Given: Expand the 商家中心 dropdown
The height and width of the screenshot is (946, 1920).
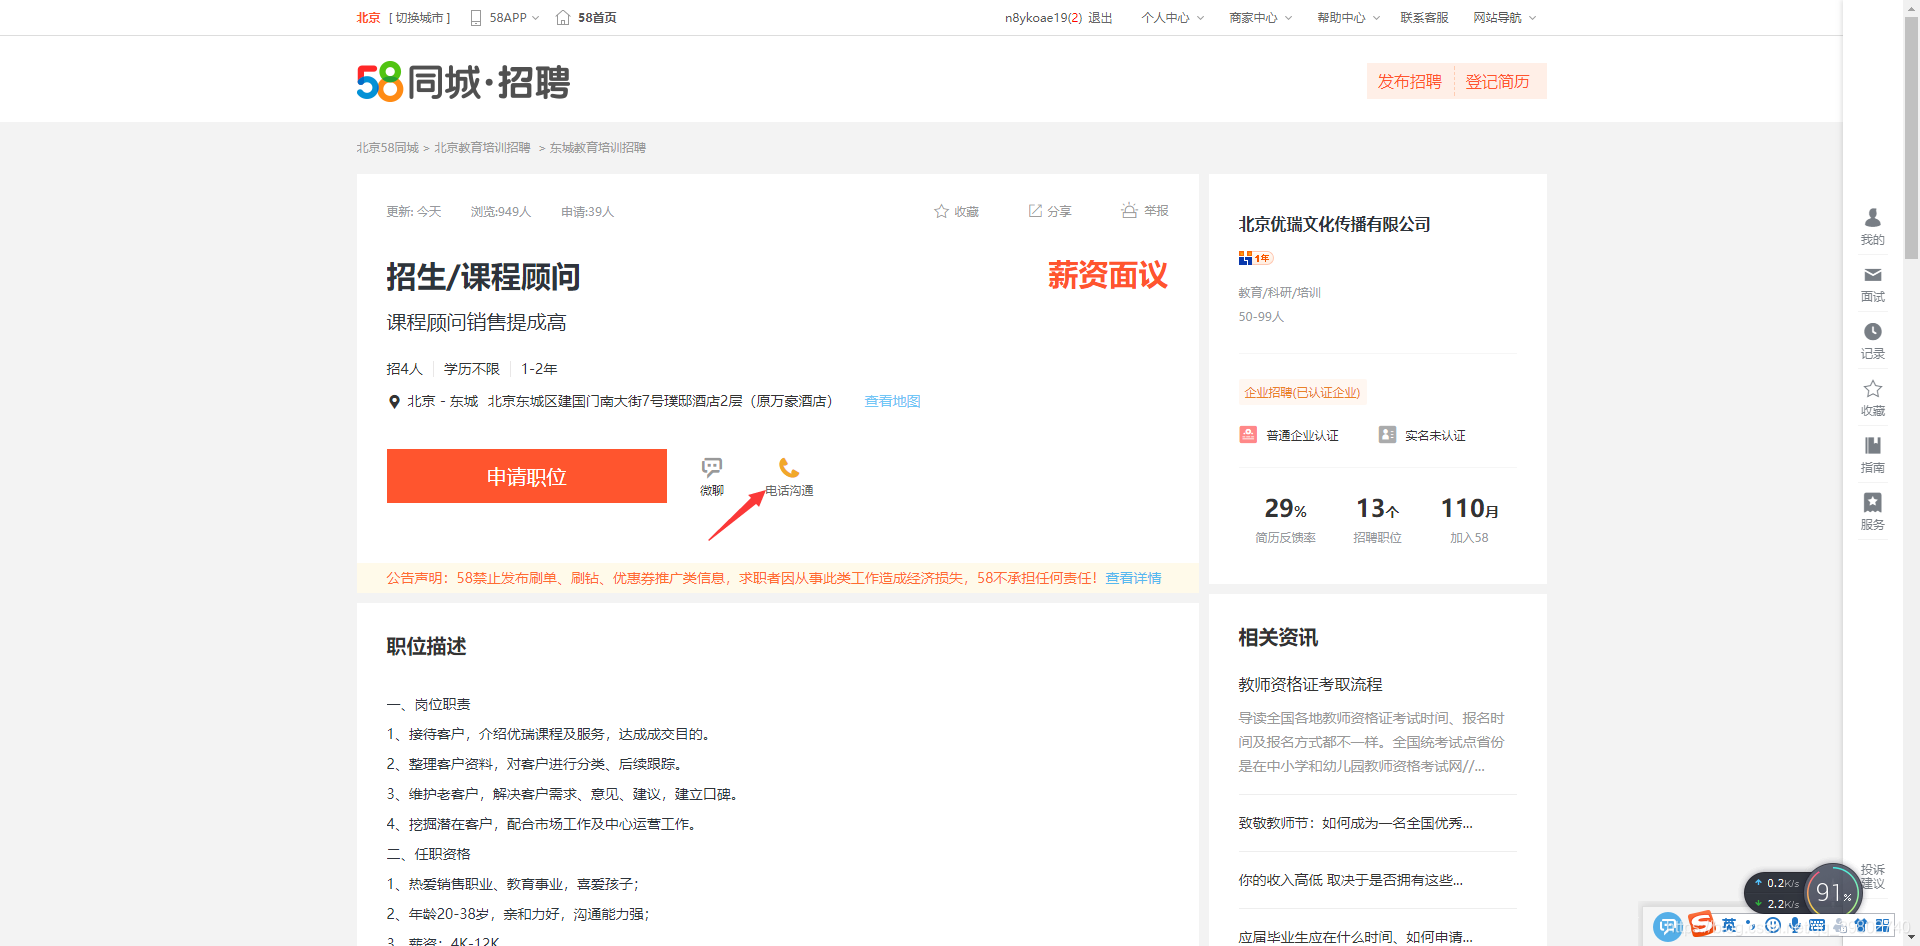Looking at the screenshot, I should point(1288,18).
